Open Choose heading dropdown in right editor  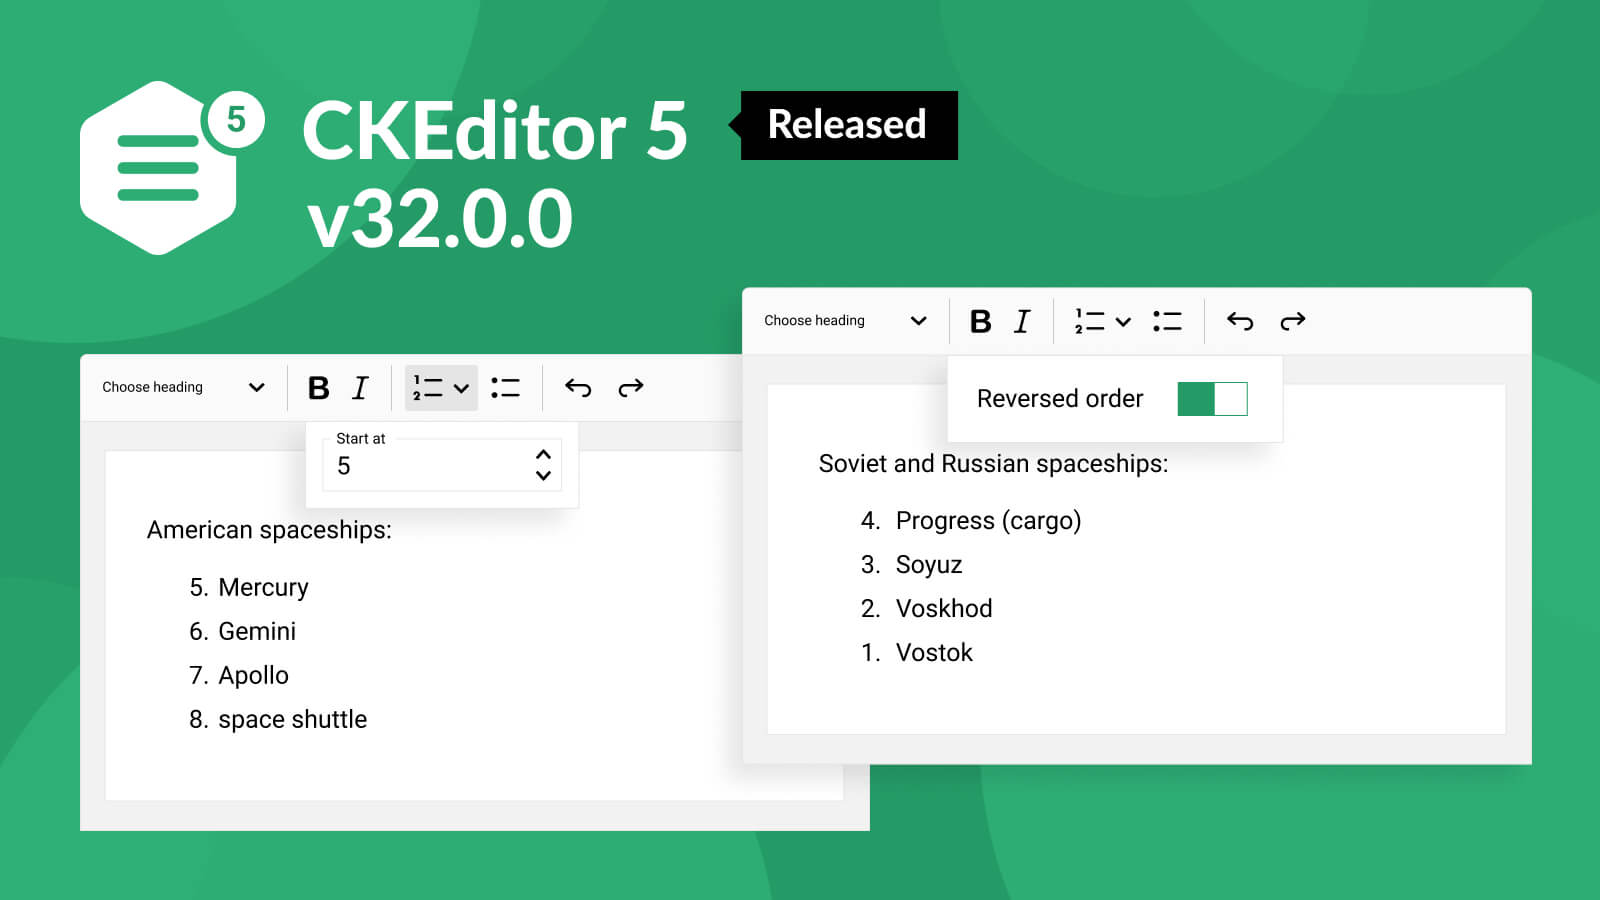coord(845,321)
